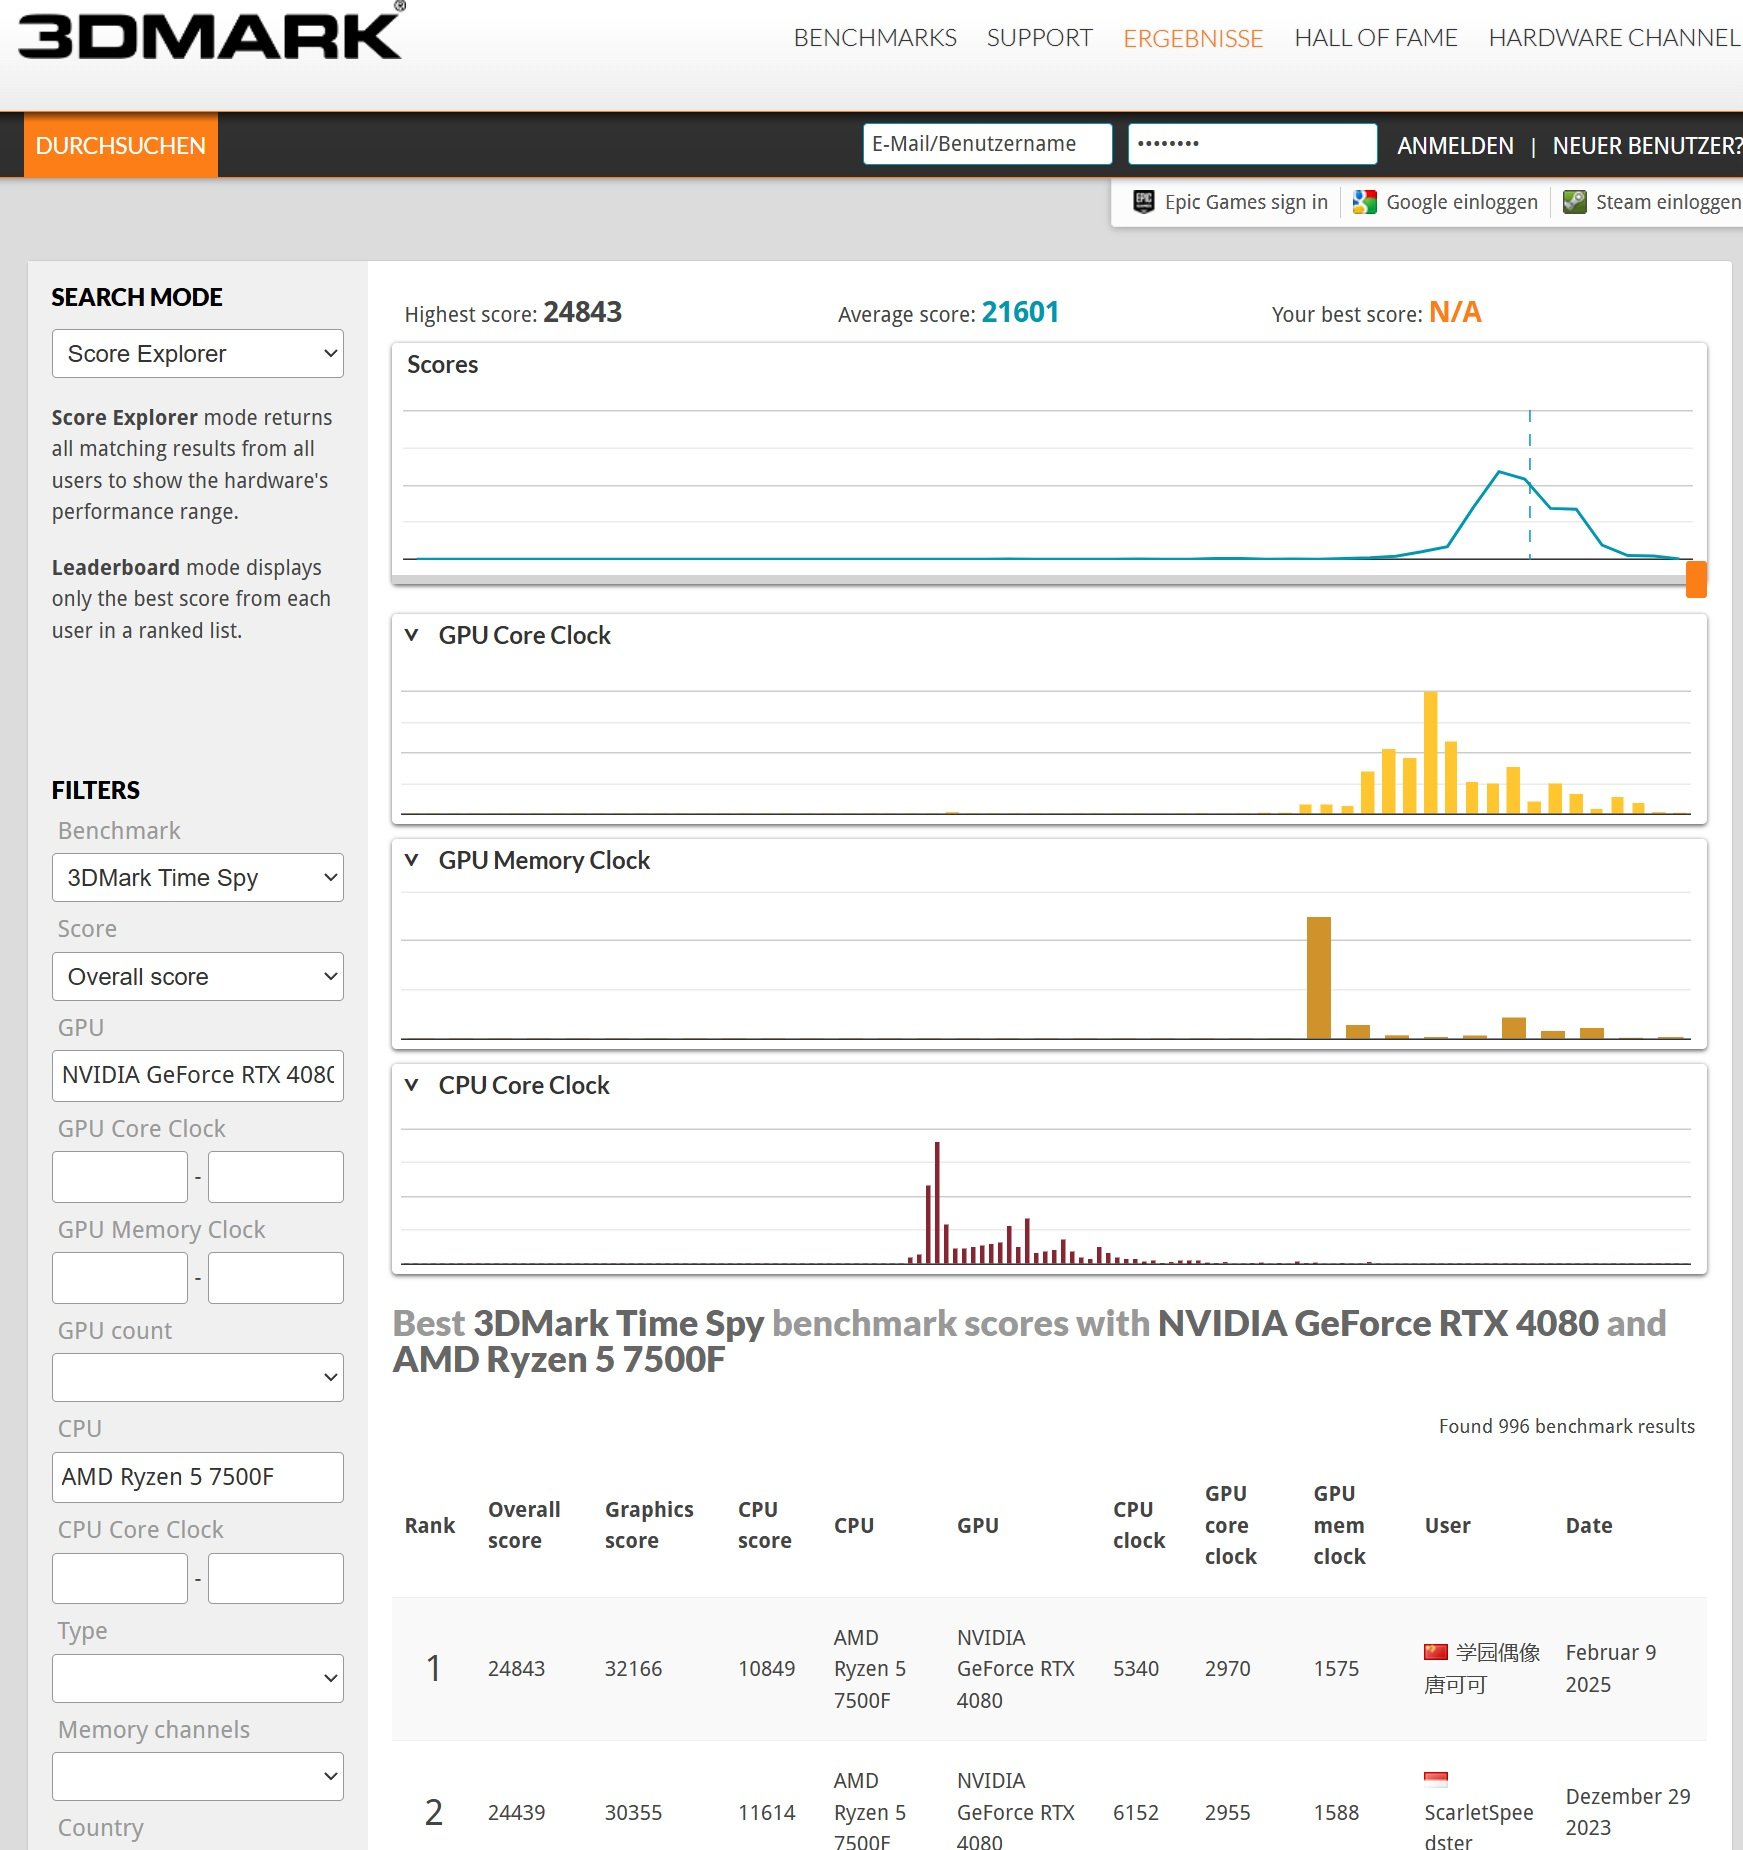Click the overall score 24843 in rank 1 row
1743x1850 pixels.
coord(516,1668)
